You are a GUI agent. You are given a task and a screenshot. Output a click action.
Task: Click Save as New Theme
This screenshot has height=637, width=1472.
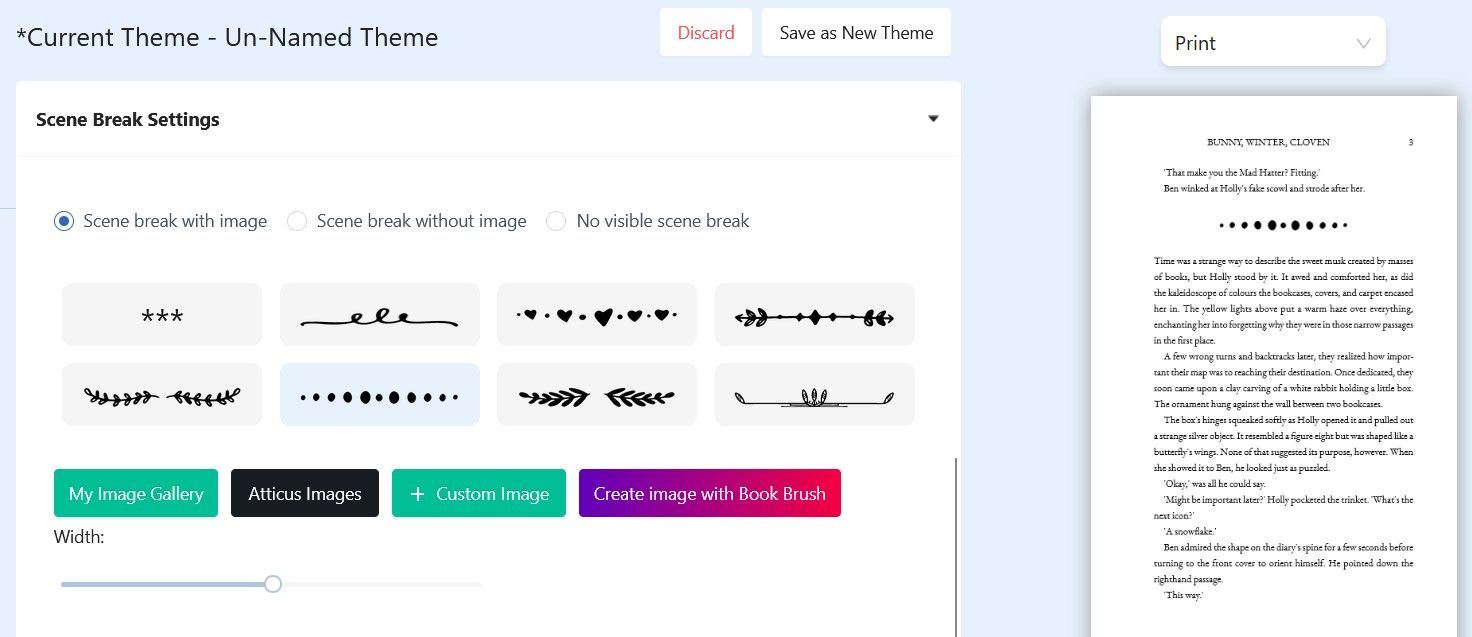point(856,33)
